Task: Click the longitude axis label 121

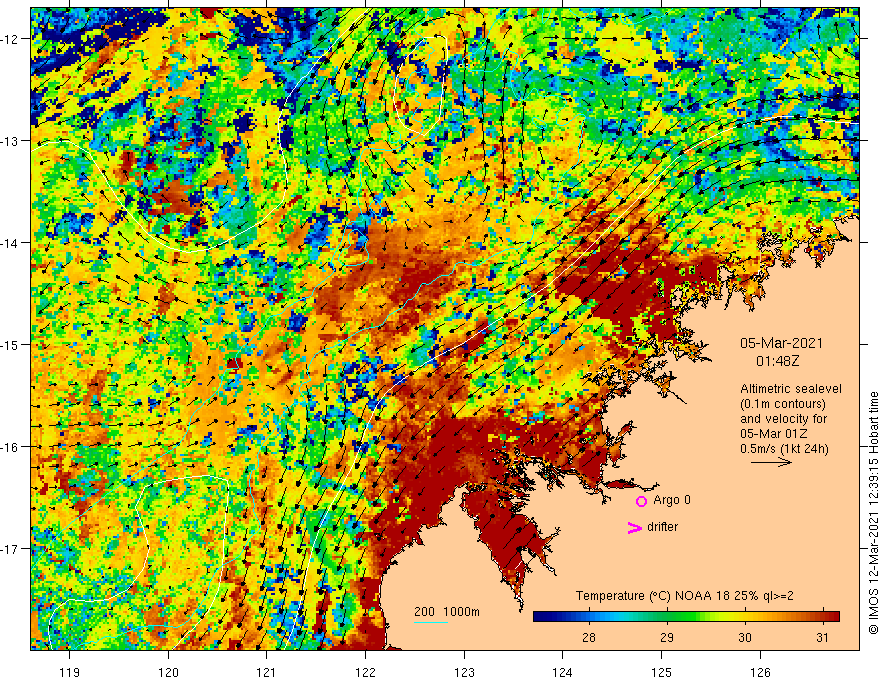Action: tap(266, 672)
